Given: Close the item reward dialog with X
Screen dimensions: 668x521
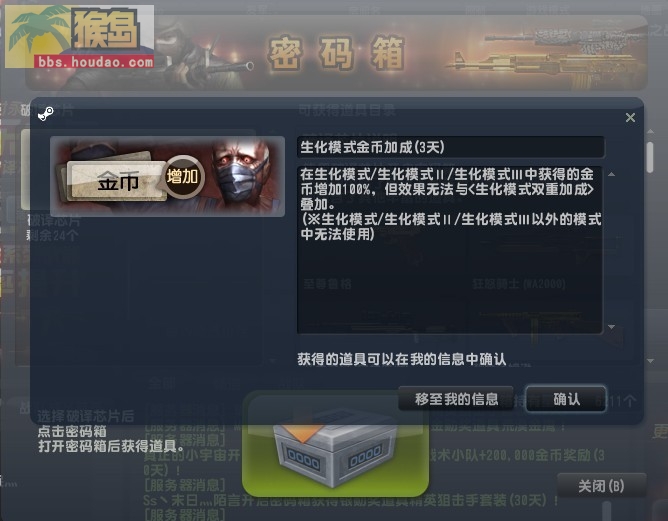Looking at the screenshot, I should coord(631,118).
